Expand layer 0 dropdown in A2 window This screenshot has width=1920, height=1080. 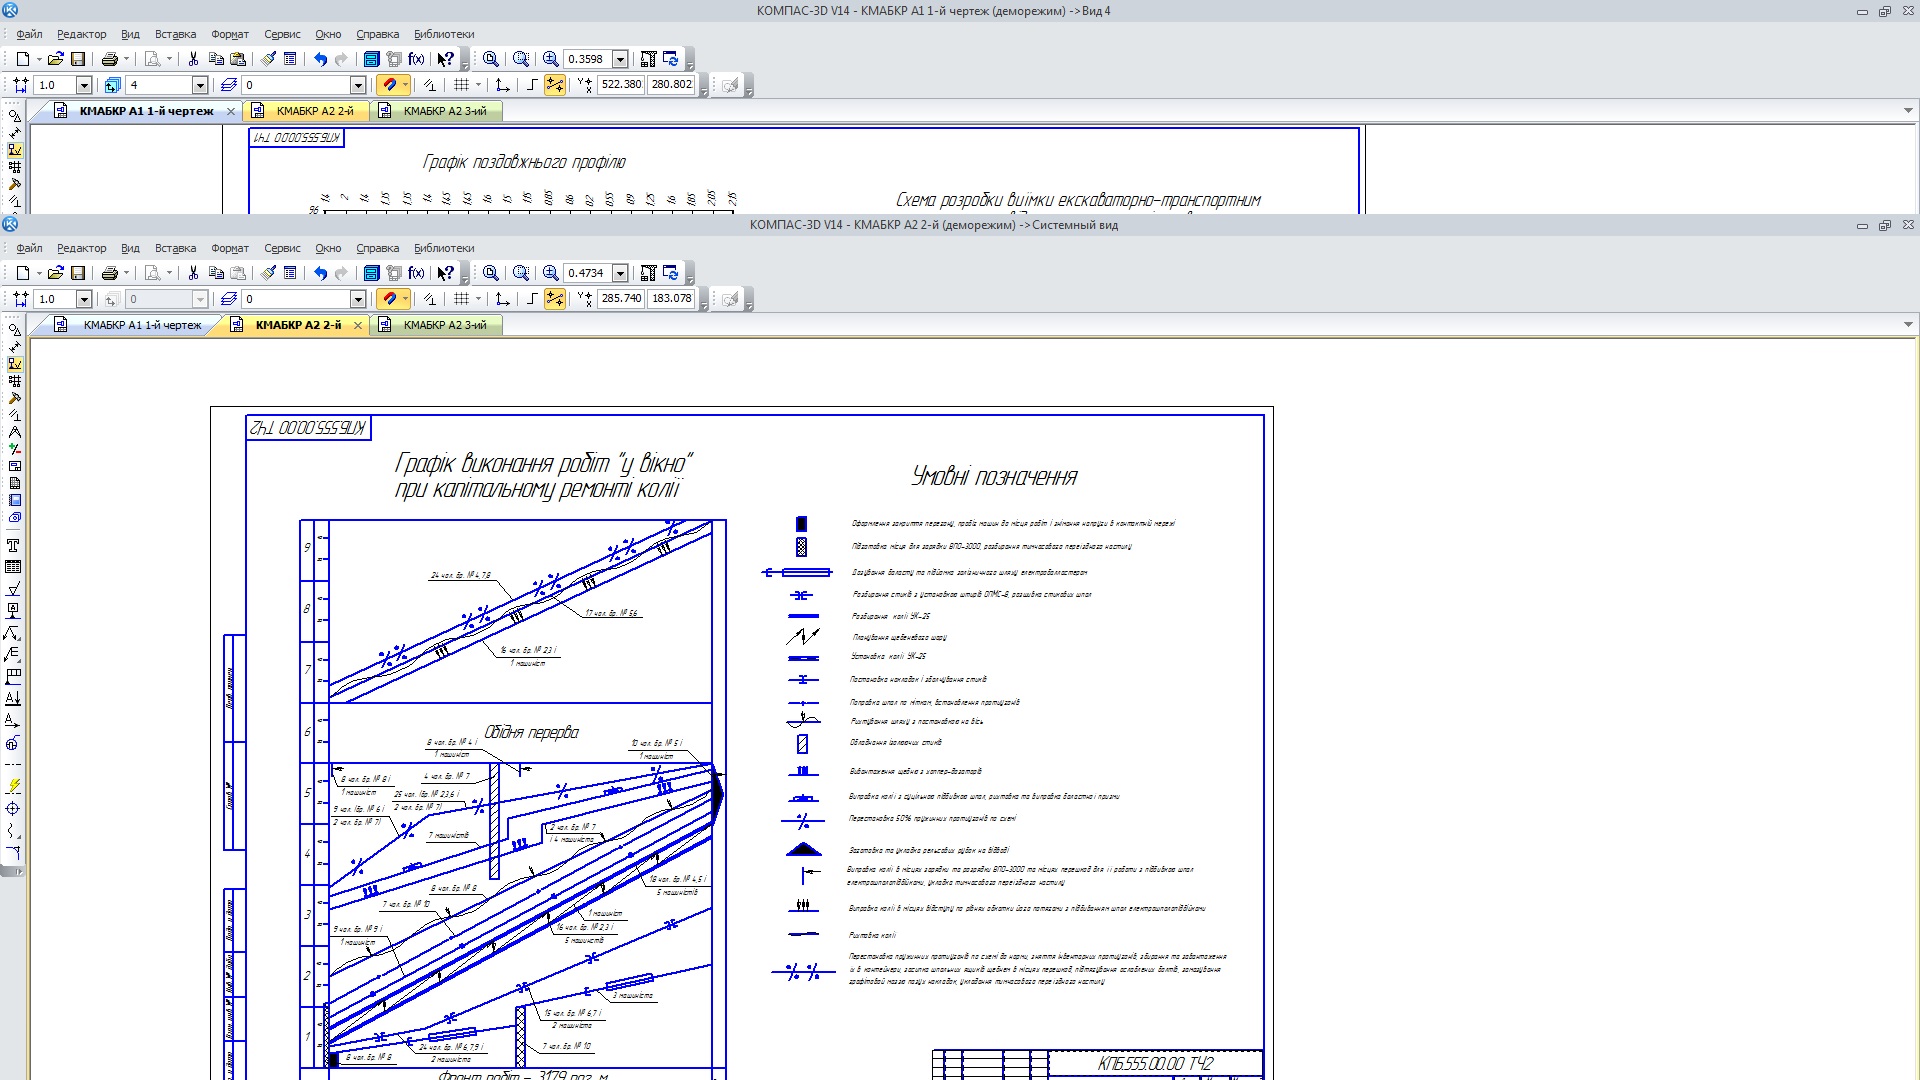pyautogui.click(x=357, y=299)
